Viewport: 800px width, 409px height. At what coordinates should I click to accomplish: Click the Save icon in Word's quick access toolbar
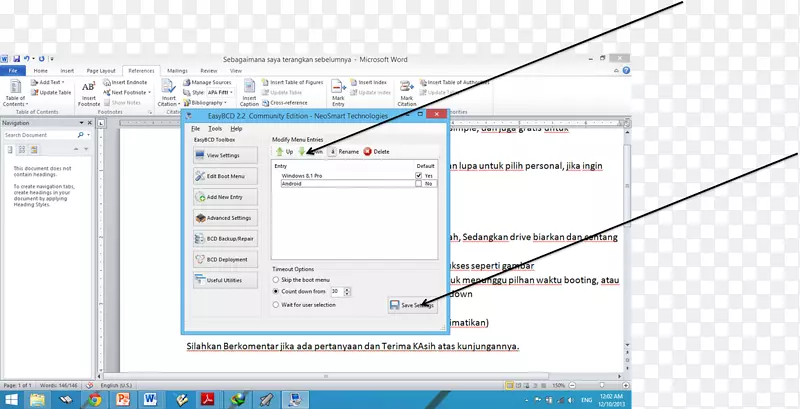click(16, 59)
